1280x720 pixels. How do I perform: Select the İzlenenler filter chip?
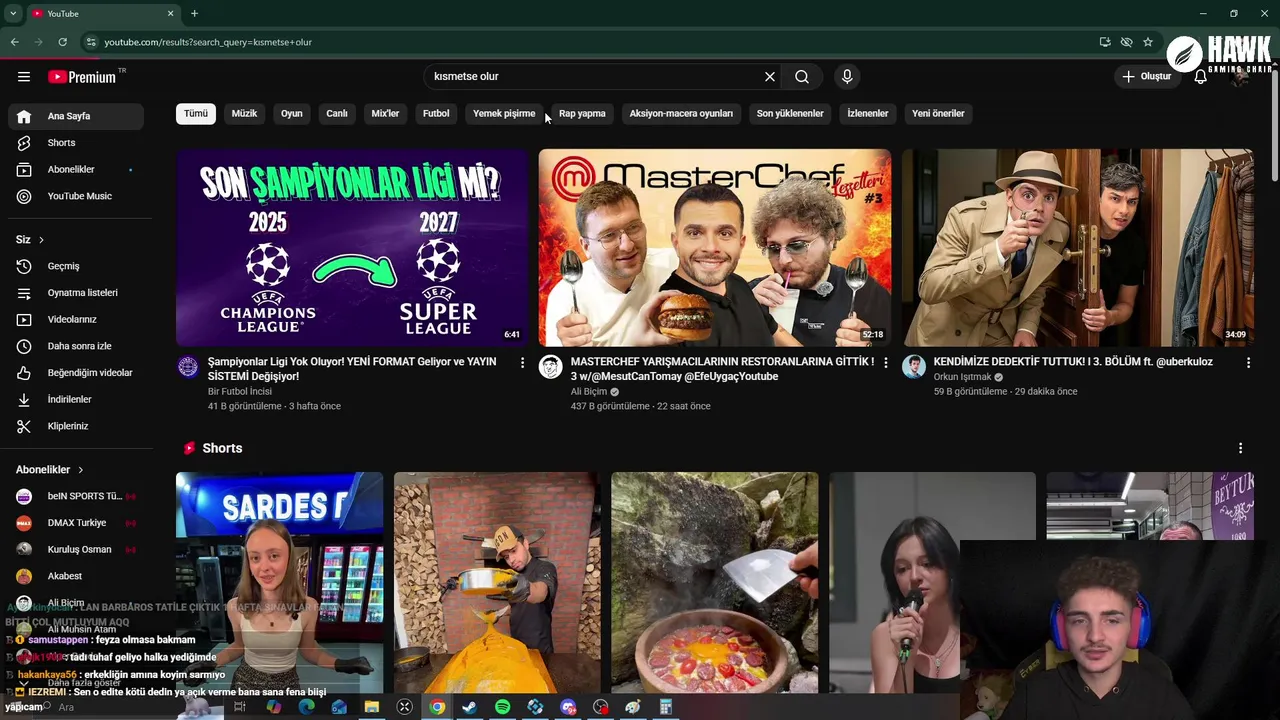click(868, 114)
